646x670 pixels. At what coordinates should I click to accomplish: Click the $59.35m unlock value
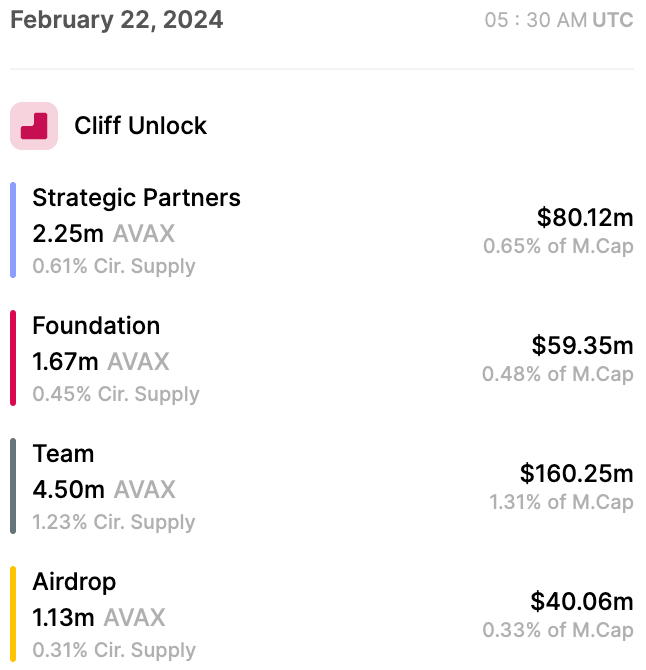pyautogui.click(x=582, y=345)
